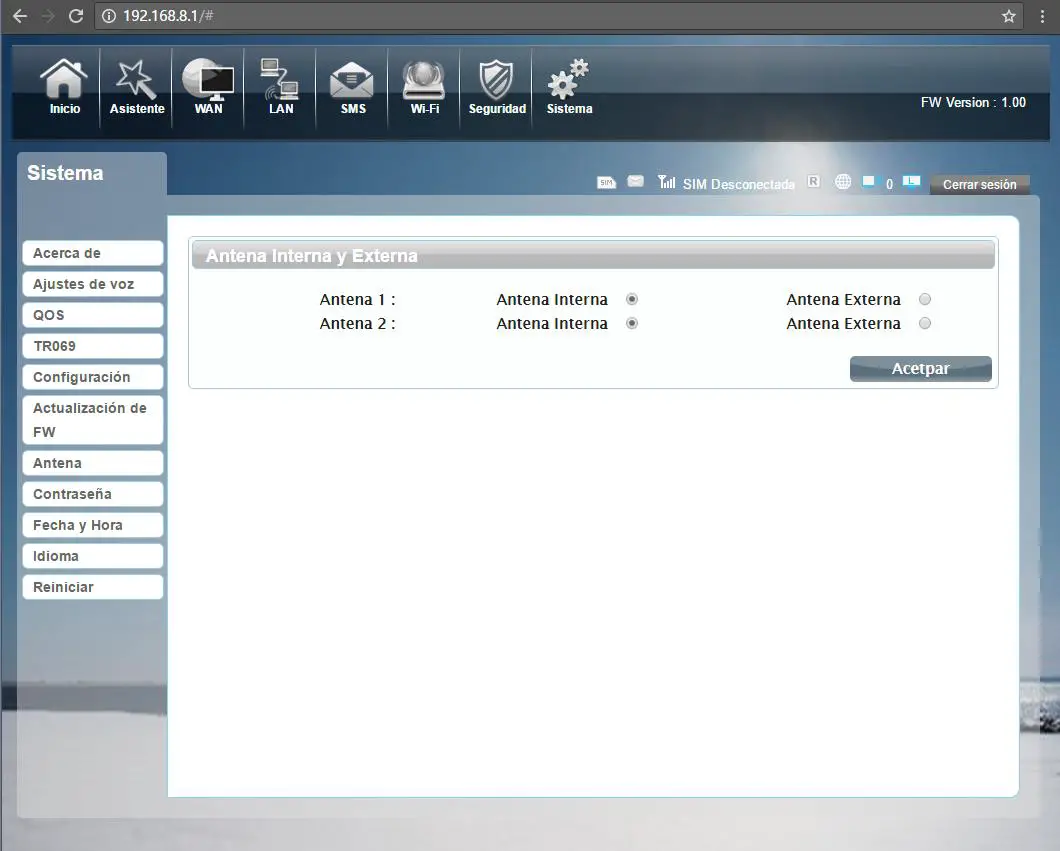This screenshot has width=1060, height=851.
Task: Open the SMS envelope icon
Action: point(353,86)
